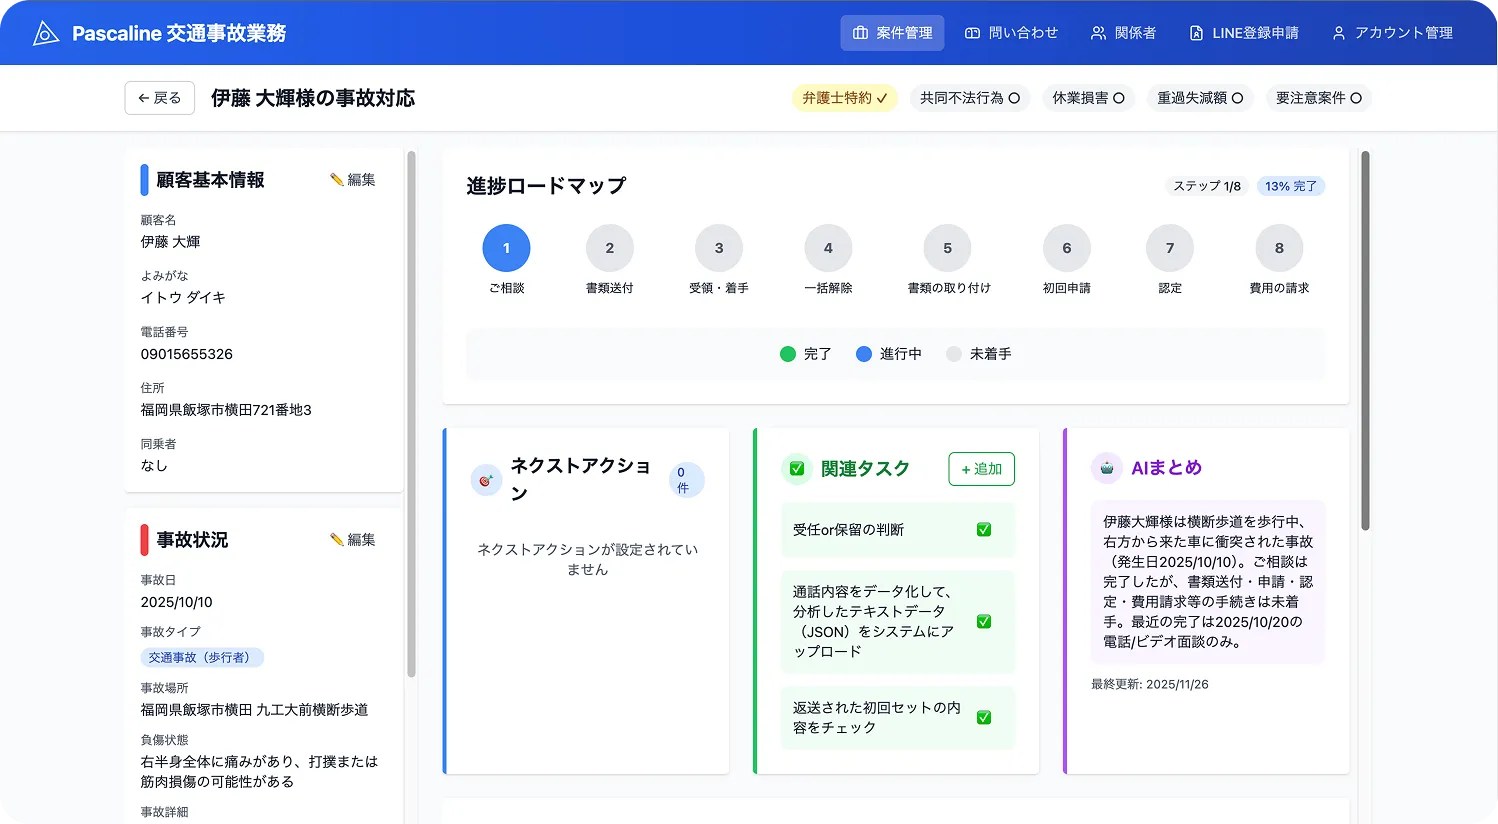
Task: Toggle the 受任or保留の判断 task checkbox
Action: (983, 530)
